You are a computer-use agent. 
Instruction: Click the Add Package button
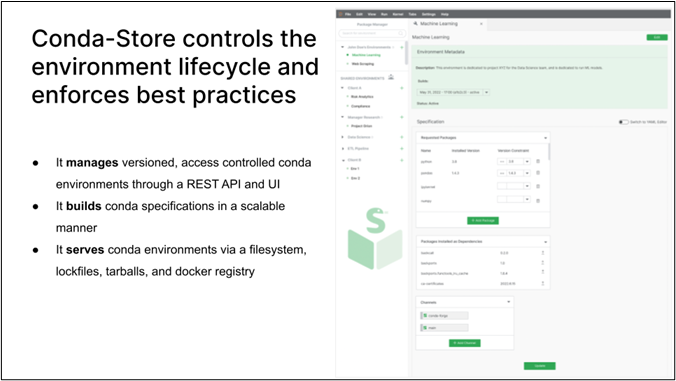click(x=483, y=221)
